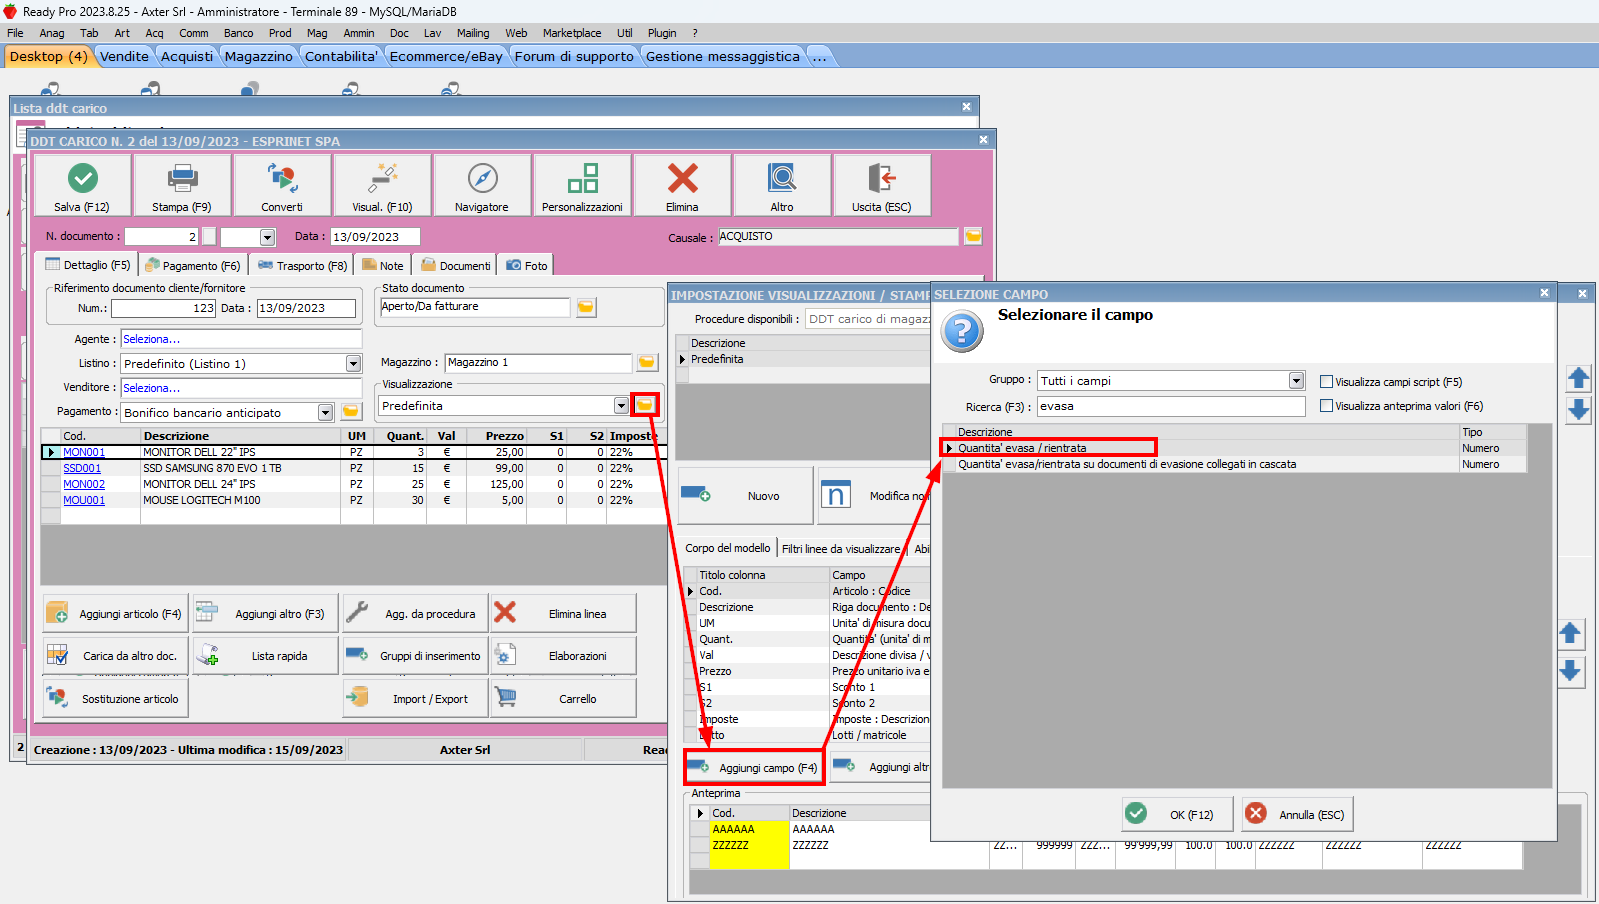This screenshot has width=1599, height=904.
Task: Exit the DDT with Uscita (ESC)
Action: point(882,185)
